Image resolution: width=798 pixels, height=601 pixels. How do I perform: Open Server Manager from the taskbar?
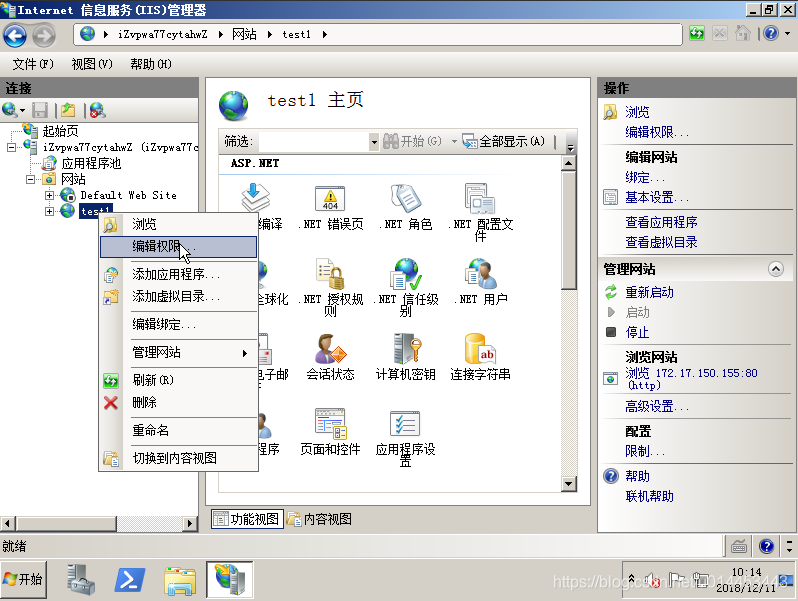[x=80, y=580]
